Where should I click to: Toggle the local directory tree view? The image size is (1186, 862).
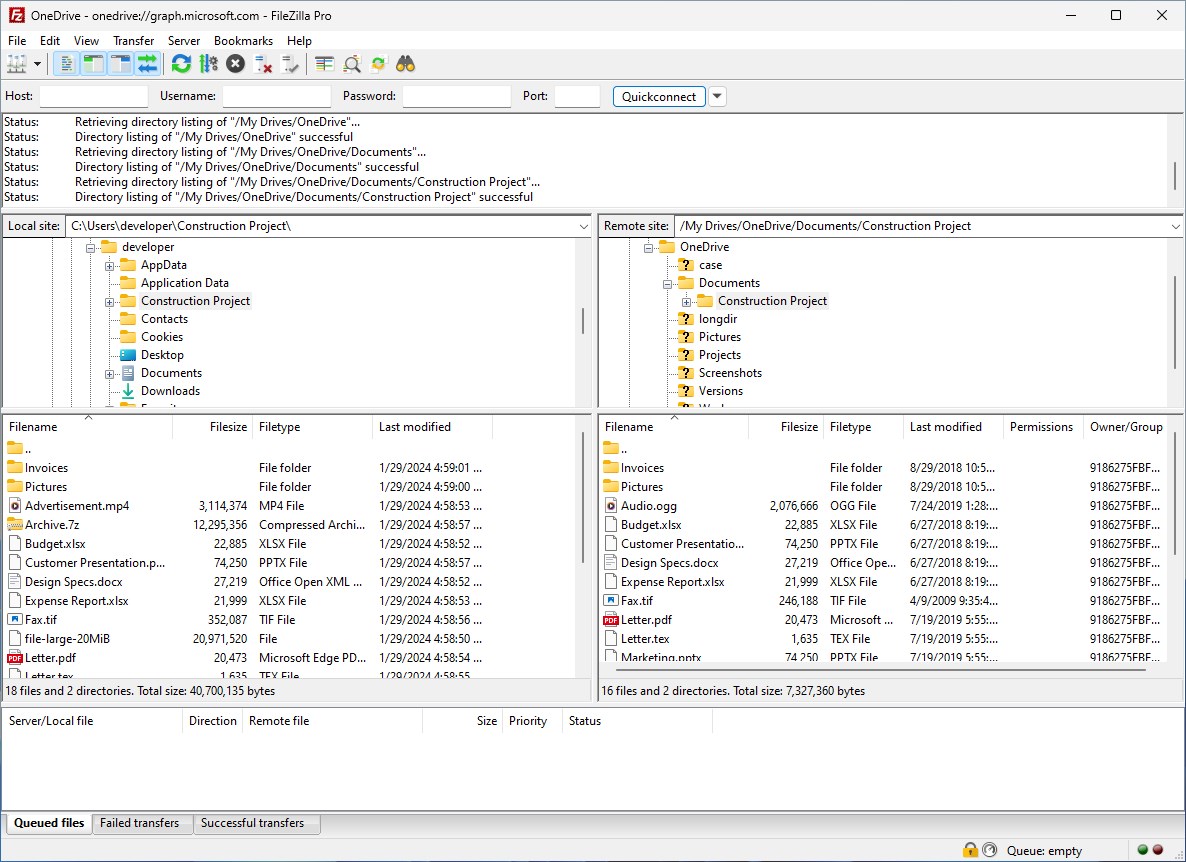tap(92, 63)
